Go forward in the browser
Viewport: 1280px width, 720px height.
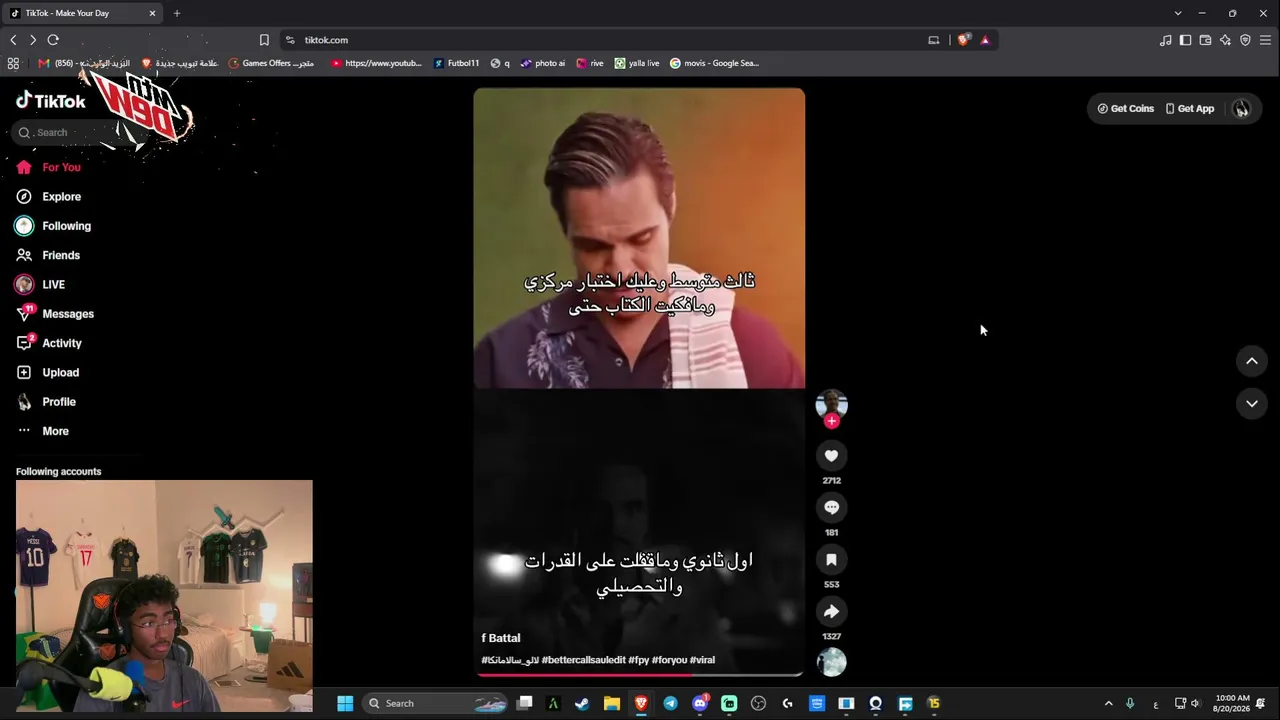[33, 40]
